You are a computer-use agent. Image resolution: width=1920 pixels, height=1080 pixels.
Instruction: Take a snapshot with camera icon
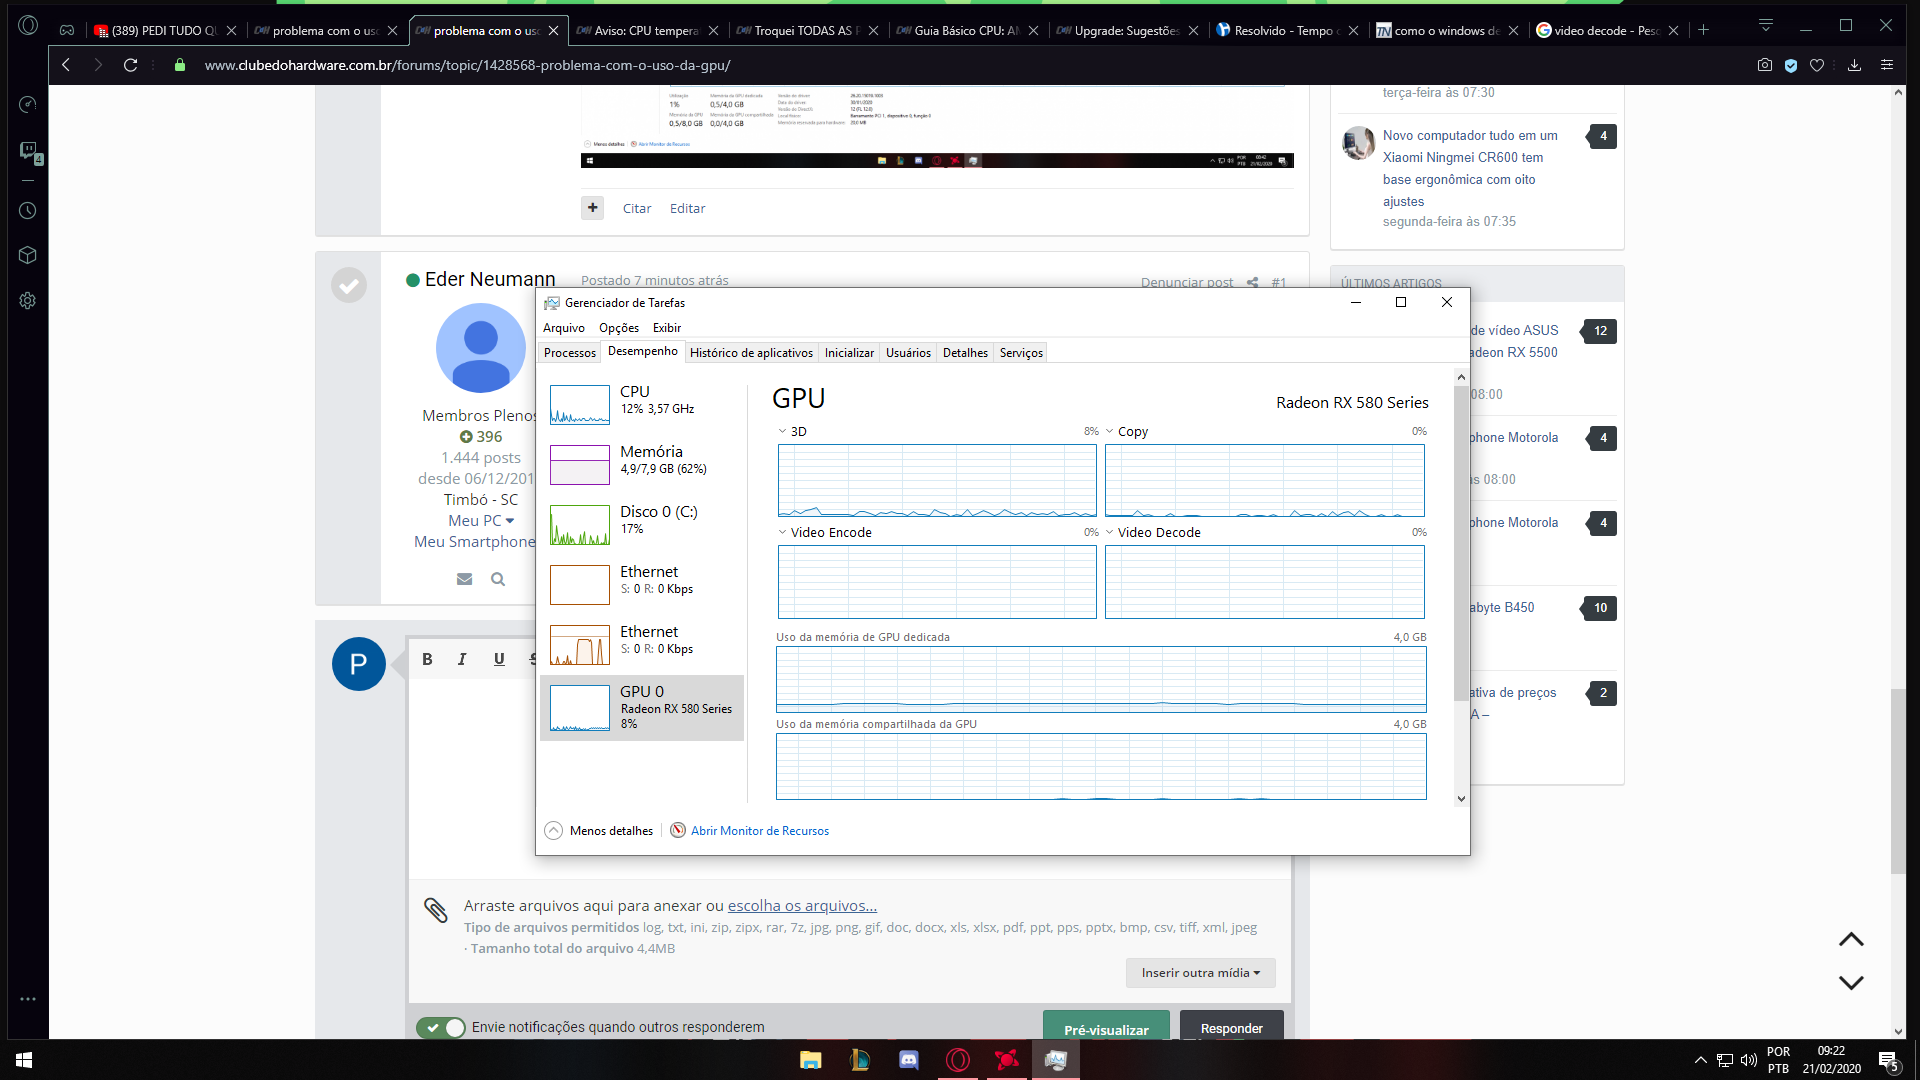pyautogui.click(x=1765, y=65)
